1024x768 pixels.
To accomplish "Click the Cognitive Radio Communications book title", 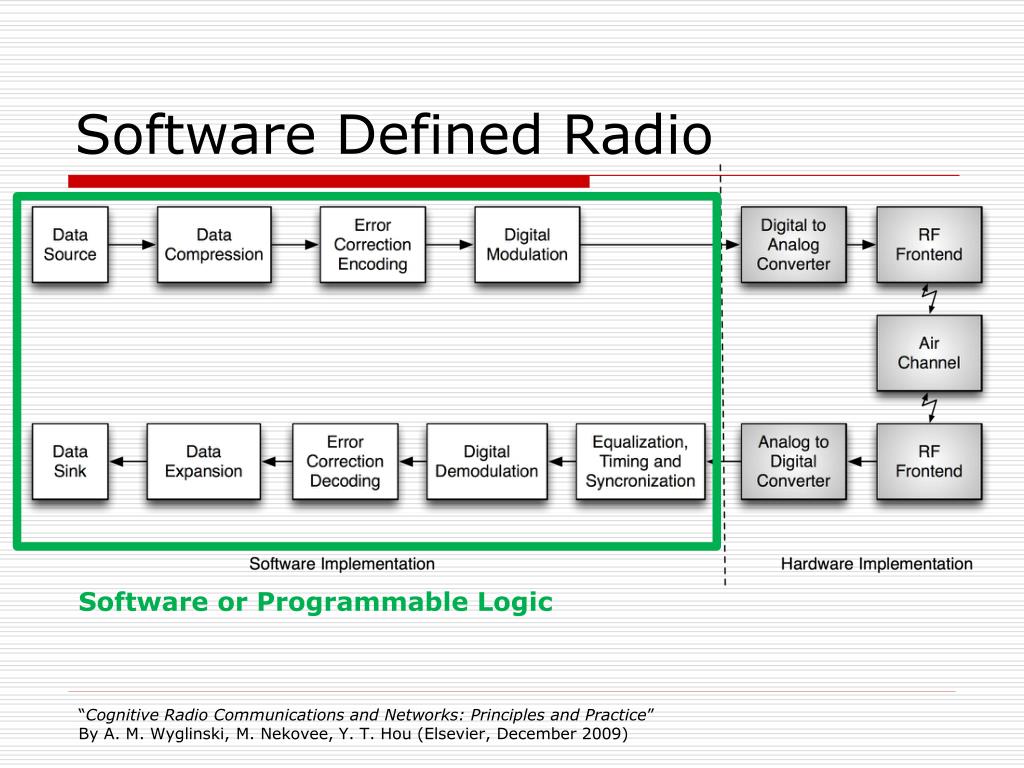I will [x=366, y=715].
